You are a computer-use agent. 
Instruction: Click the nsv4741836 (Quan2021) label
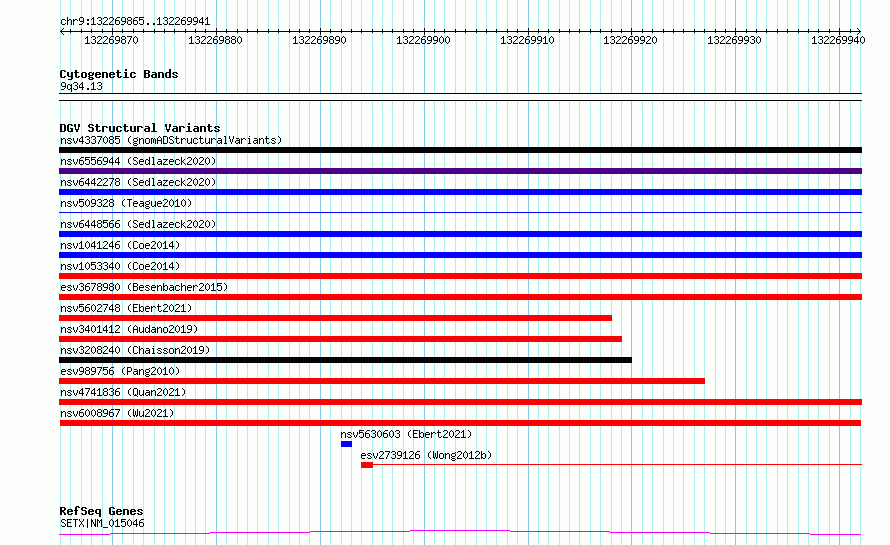[x=123, y=392]
